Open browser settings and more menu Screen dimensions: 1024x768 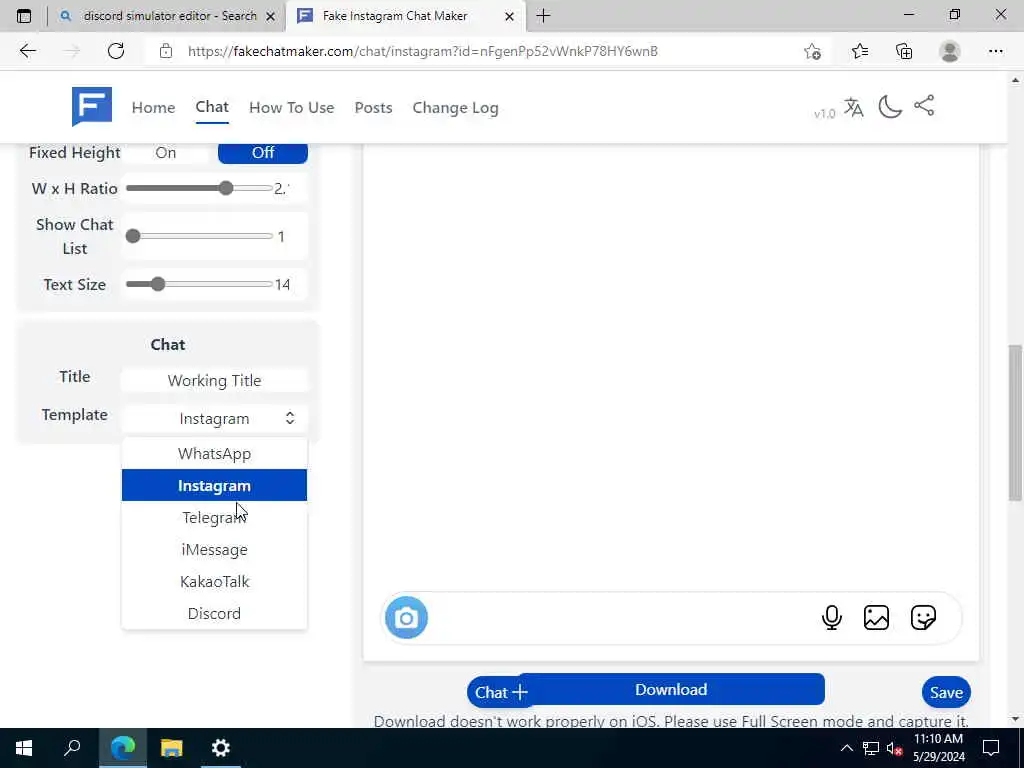click(x=995, y=51)
